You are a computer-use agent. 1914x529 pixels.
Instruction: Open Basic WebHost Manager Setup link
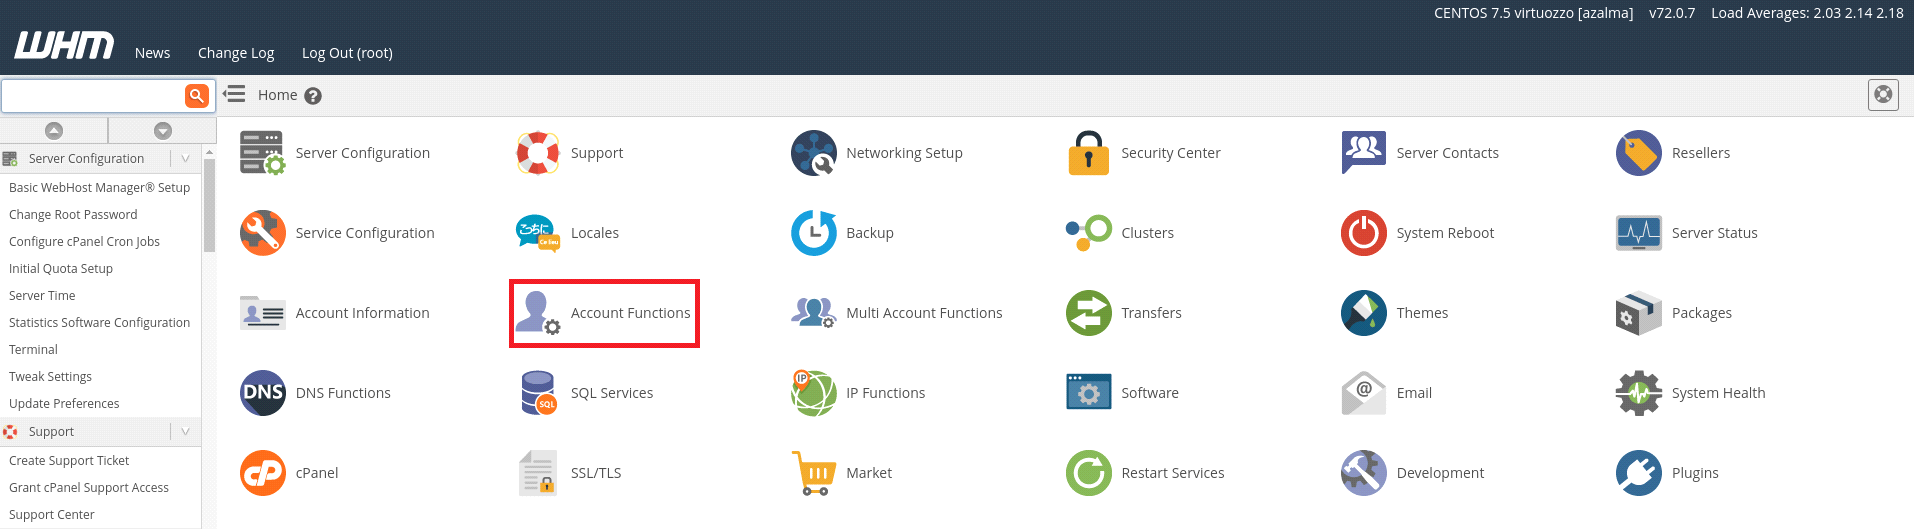[x=99, y=187]
